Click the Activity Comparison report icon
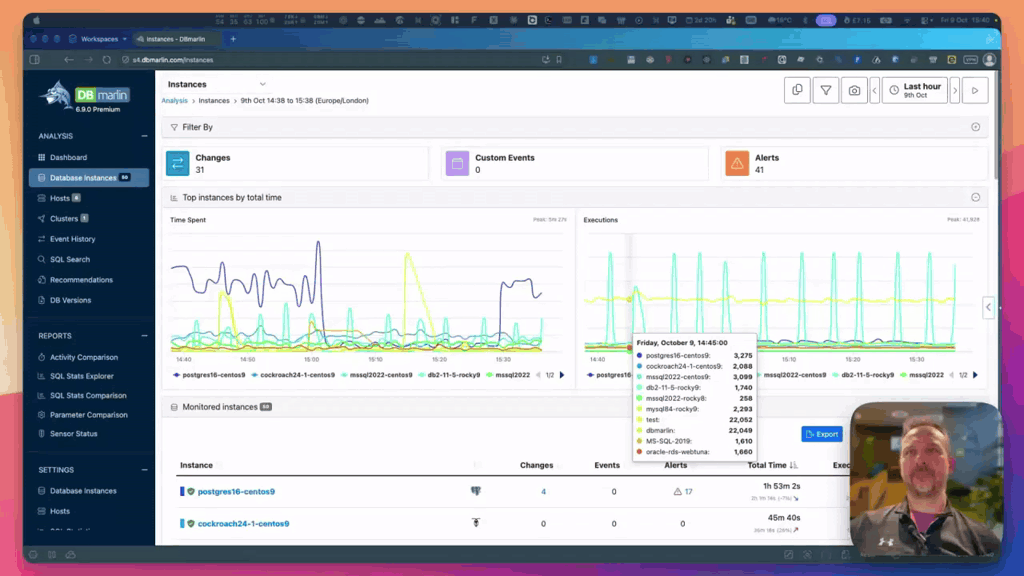The height and width of the screenshot is (576, 1024). [x=42, y=357]
